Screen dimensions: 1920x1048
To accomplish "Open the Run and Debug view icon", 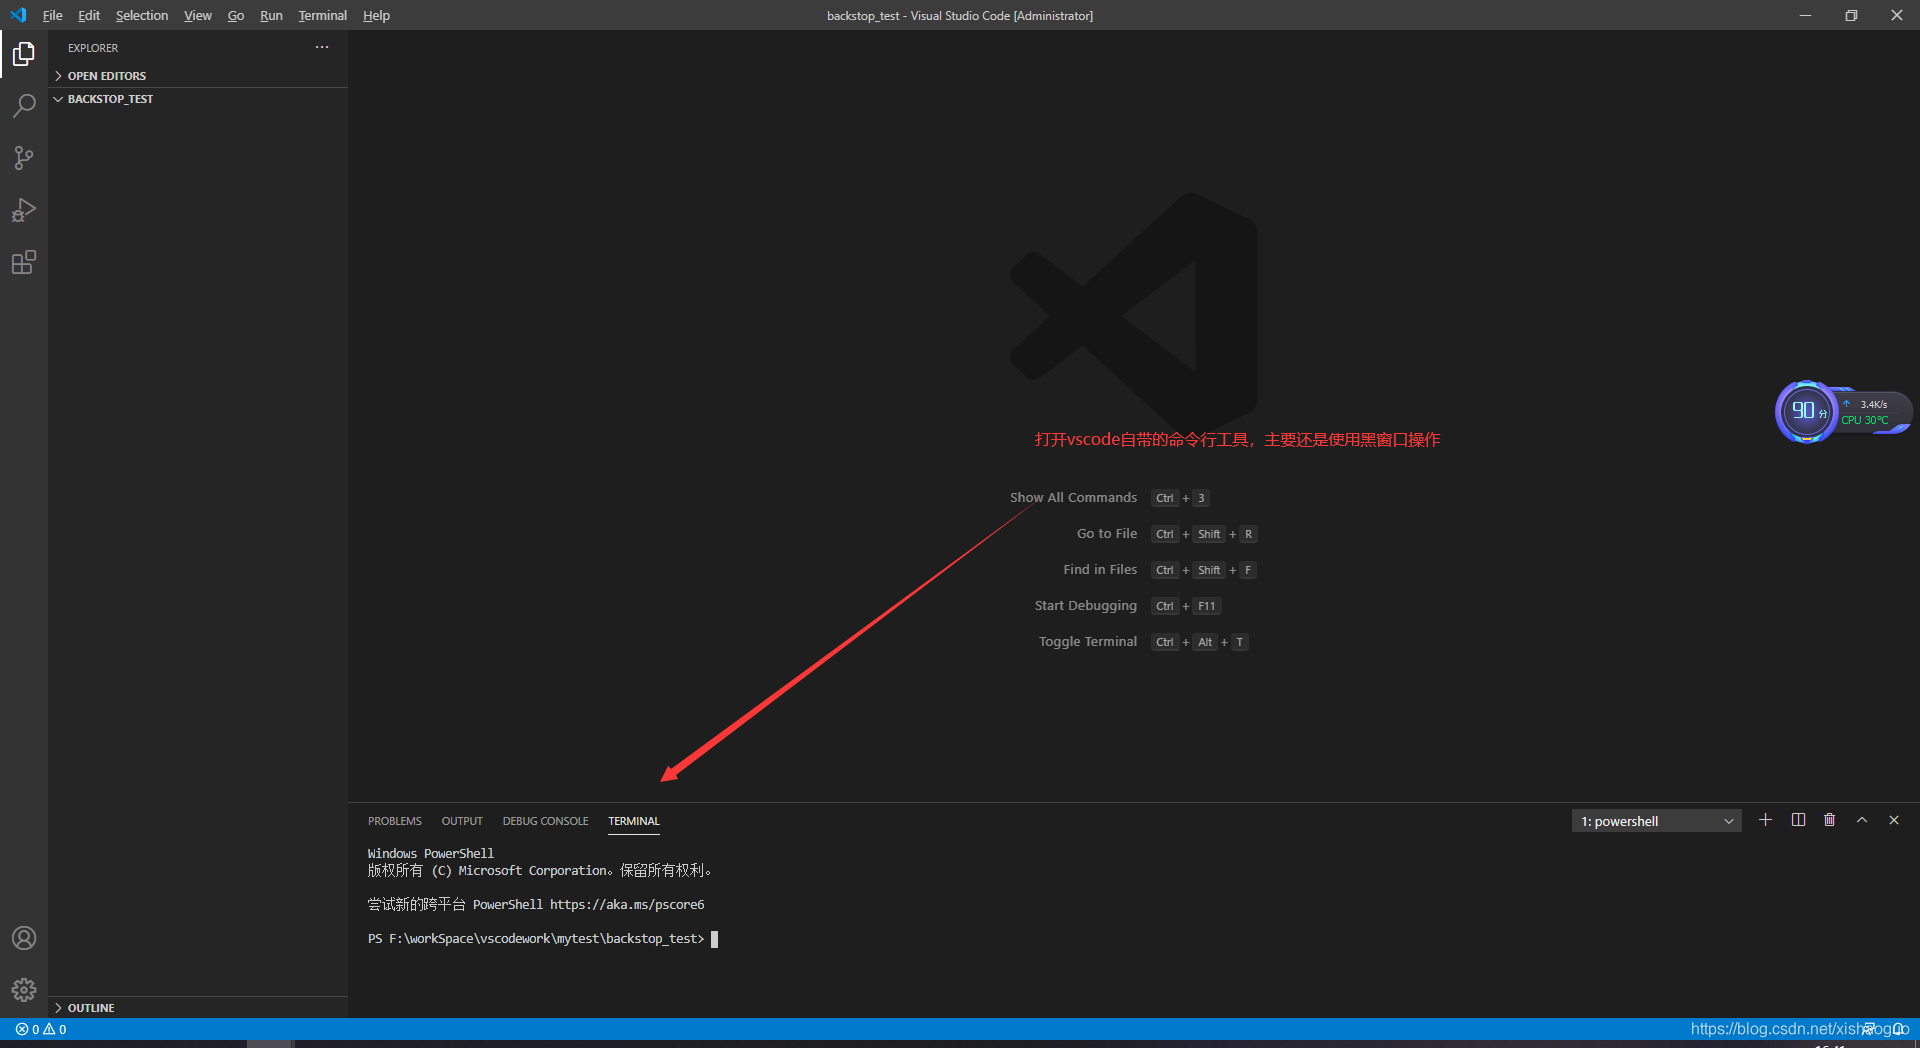I will point(24,210).
